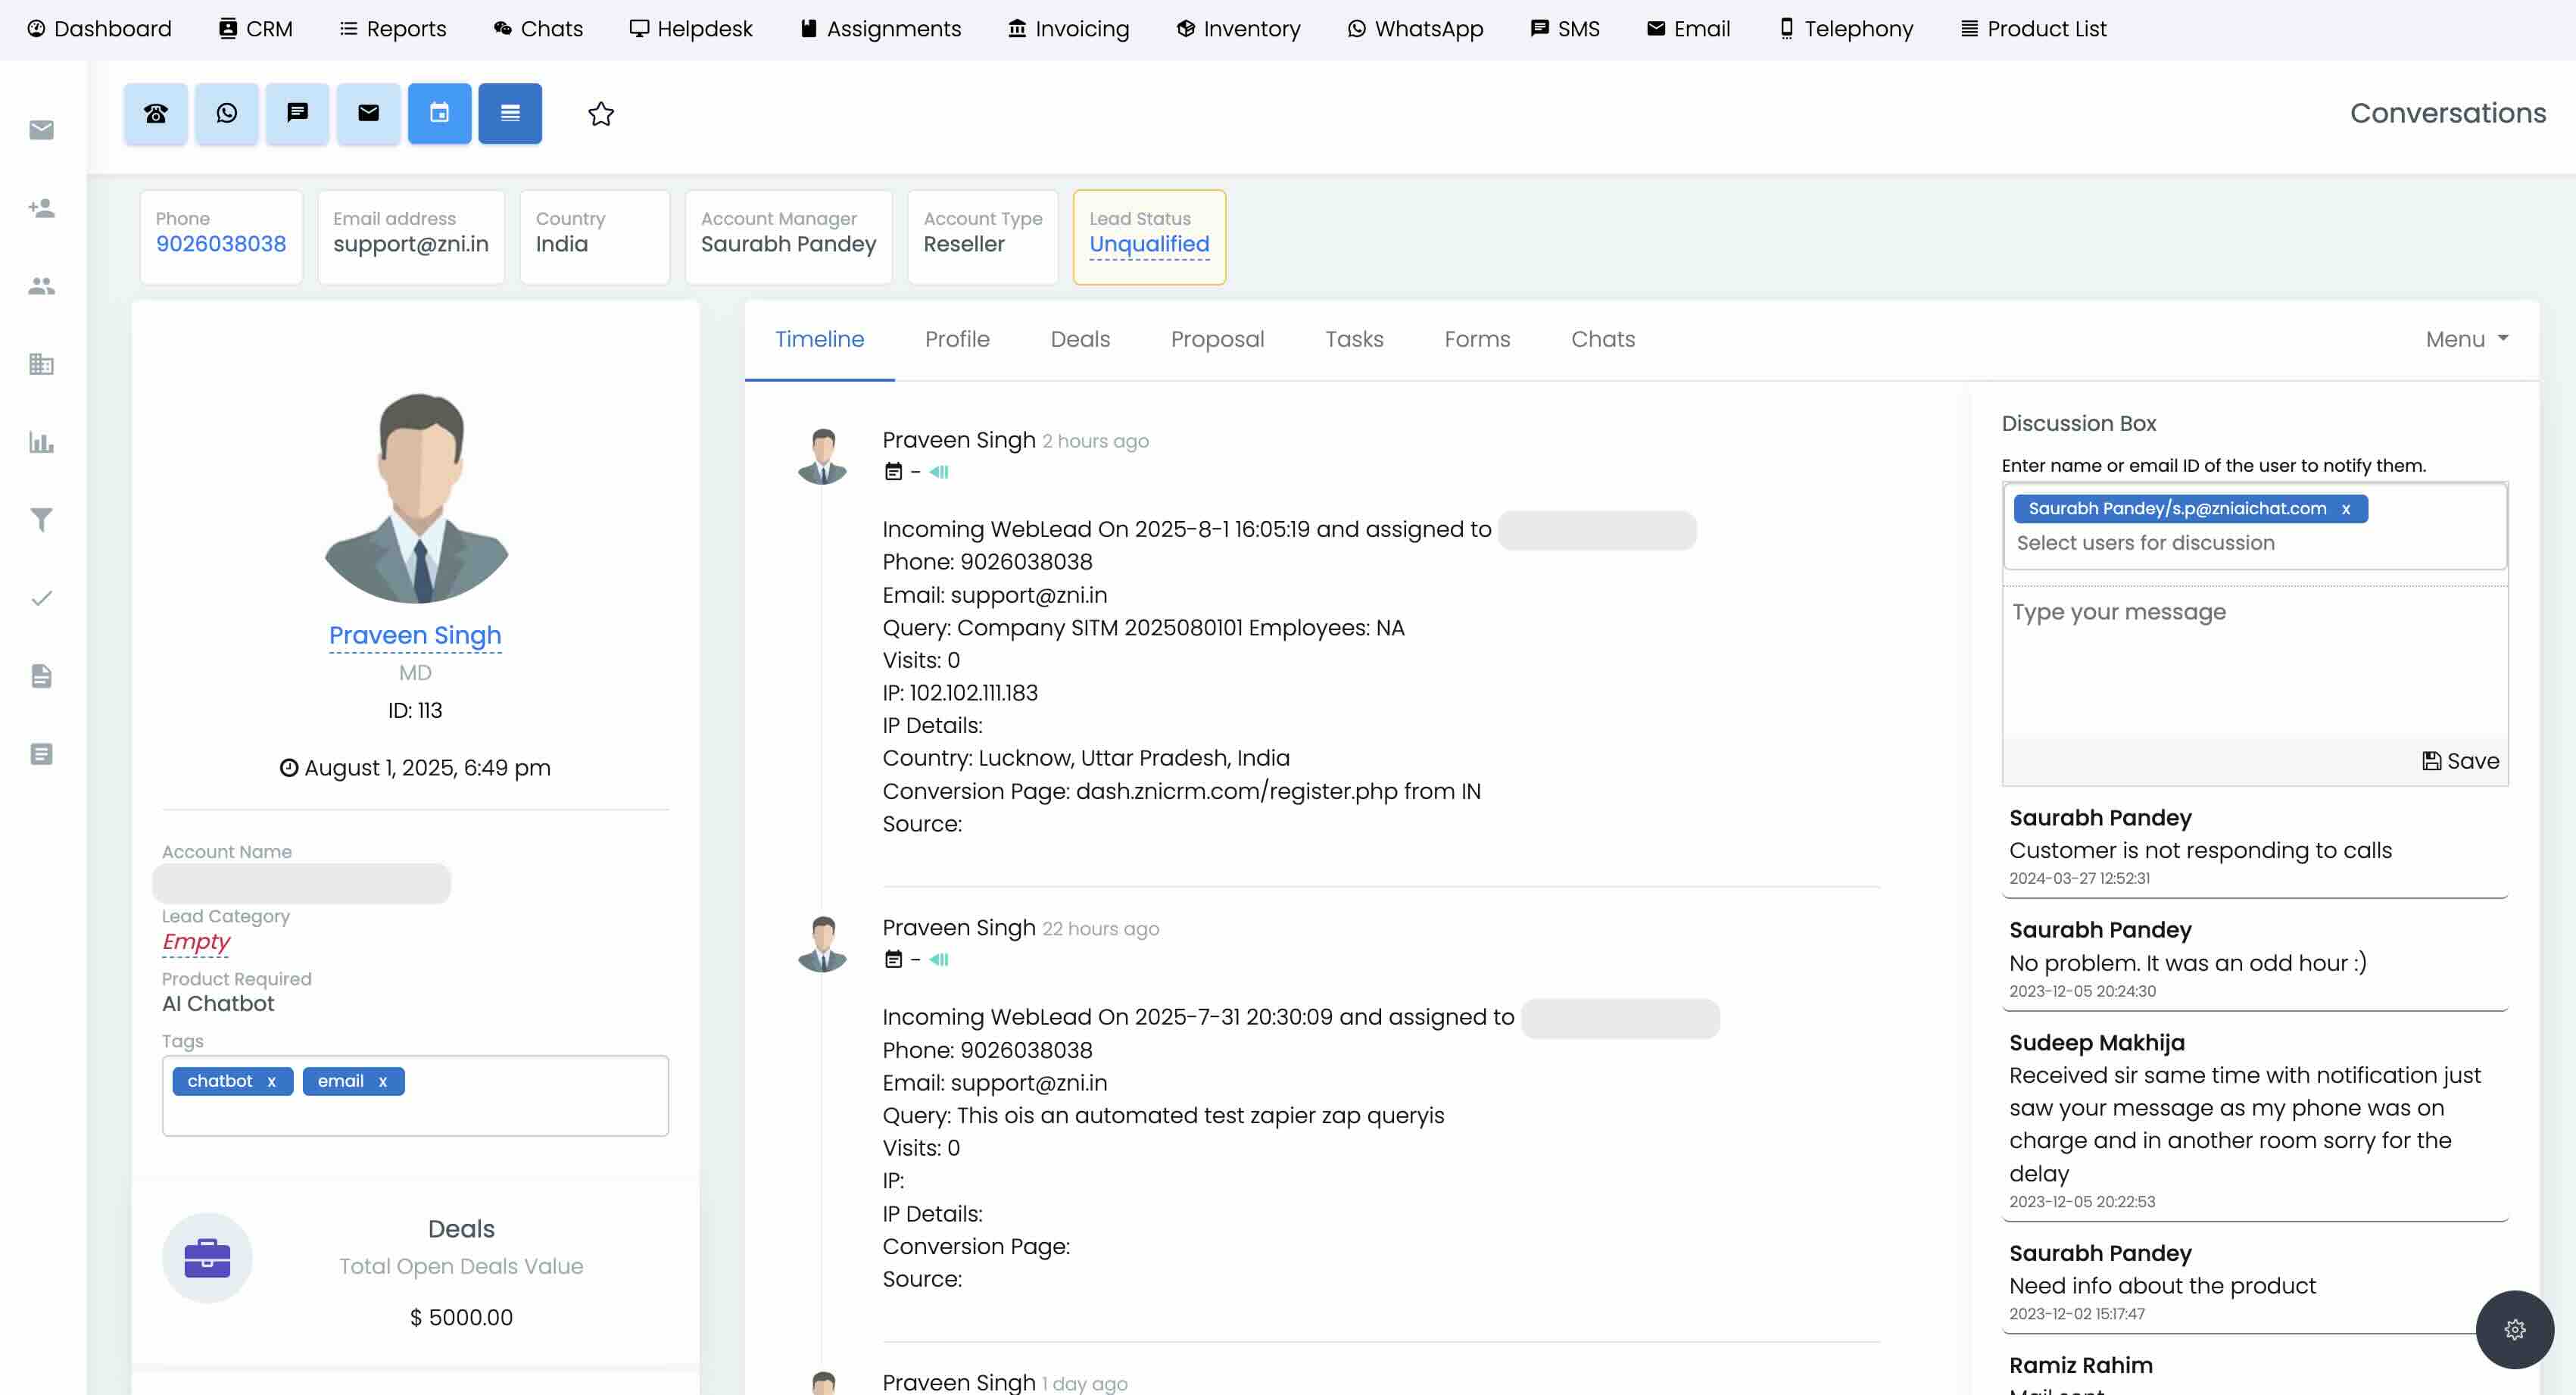
Task: Remove Saurabh Pandey from notification recipients
Action: point(2345,508)
